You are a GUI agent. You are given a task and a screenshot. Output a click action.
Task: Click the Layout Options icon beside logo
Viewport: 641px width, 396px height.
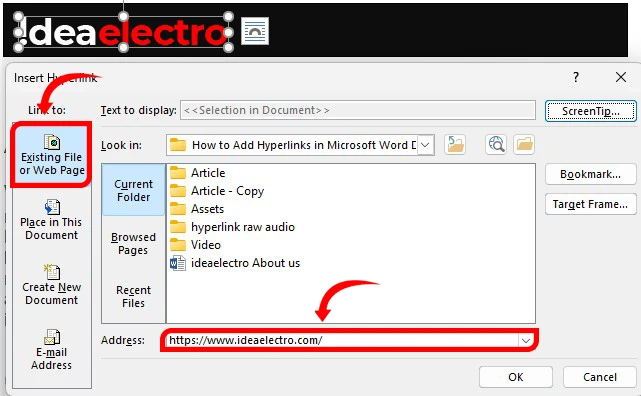[x=255, y=31]
